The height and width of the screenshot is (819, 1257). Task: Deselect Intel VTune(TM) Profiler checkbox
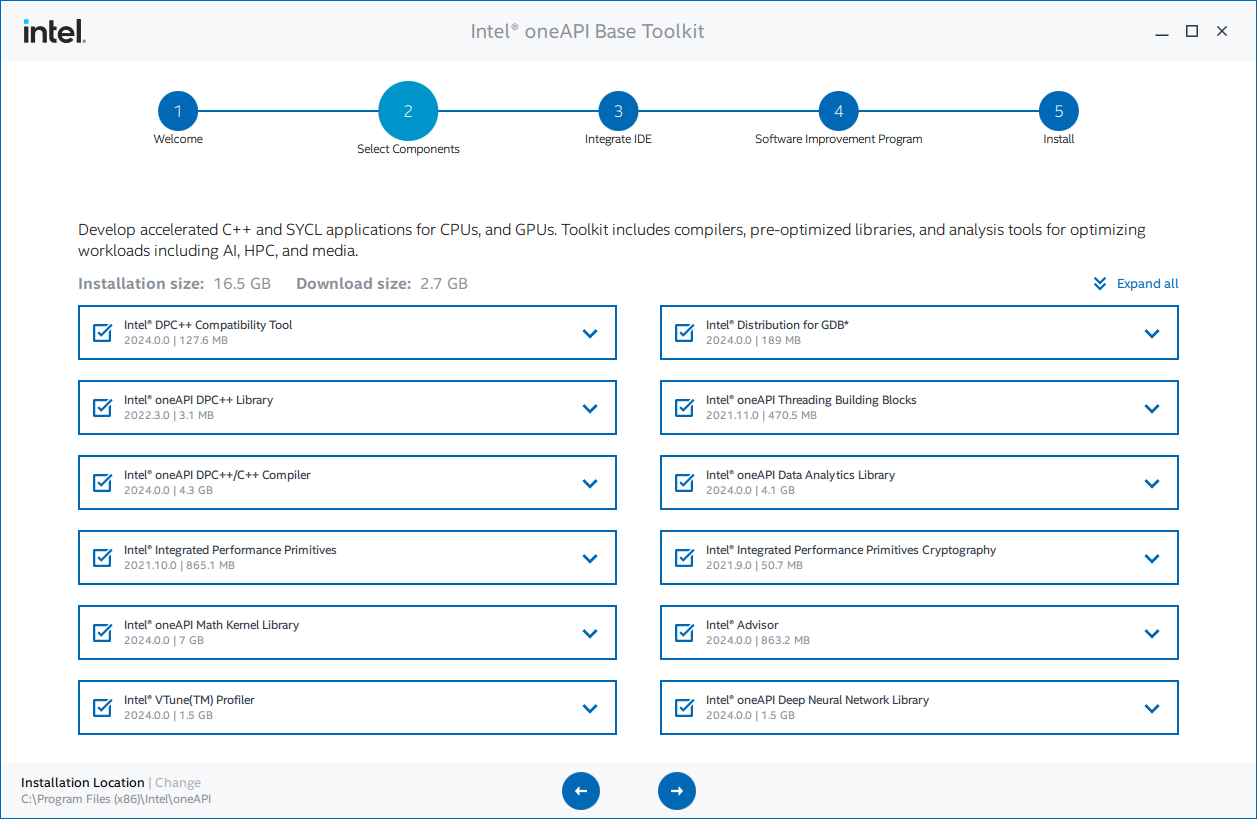click(x=102, y=708)
